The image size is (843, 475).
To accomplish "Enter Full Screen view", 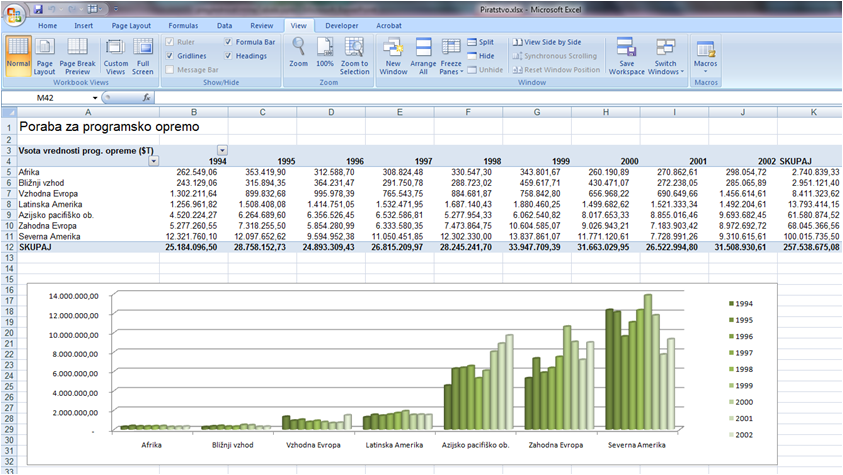I will [143, 57].
